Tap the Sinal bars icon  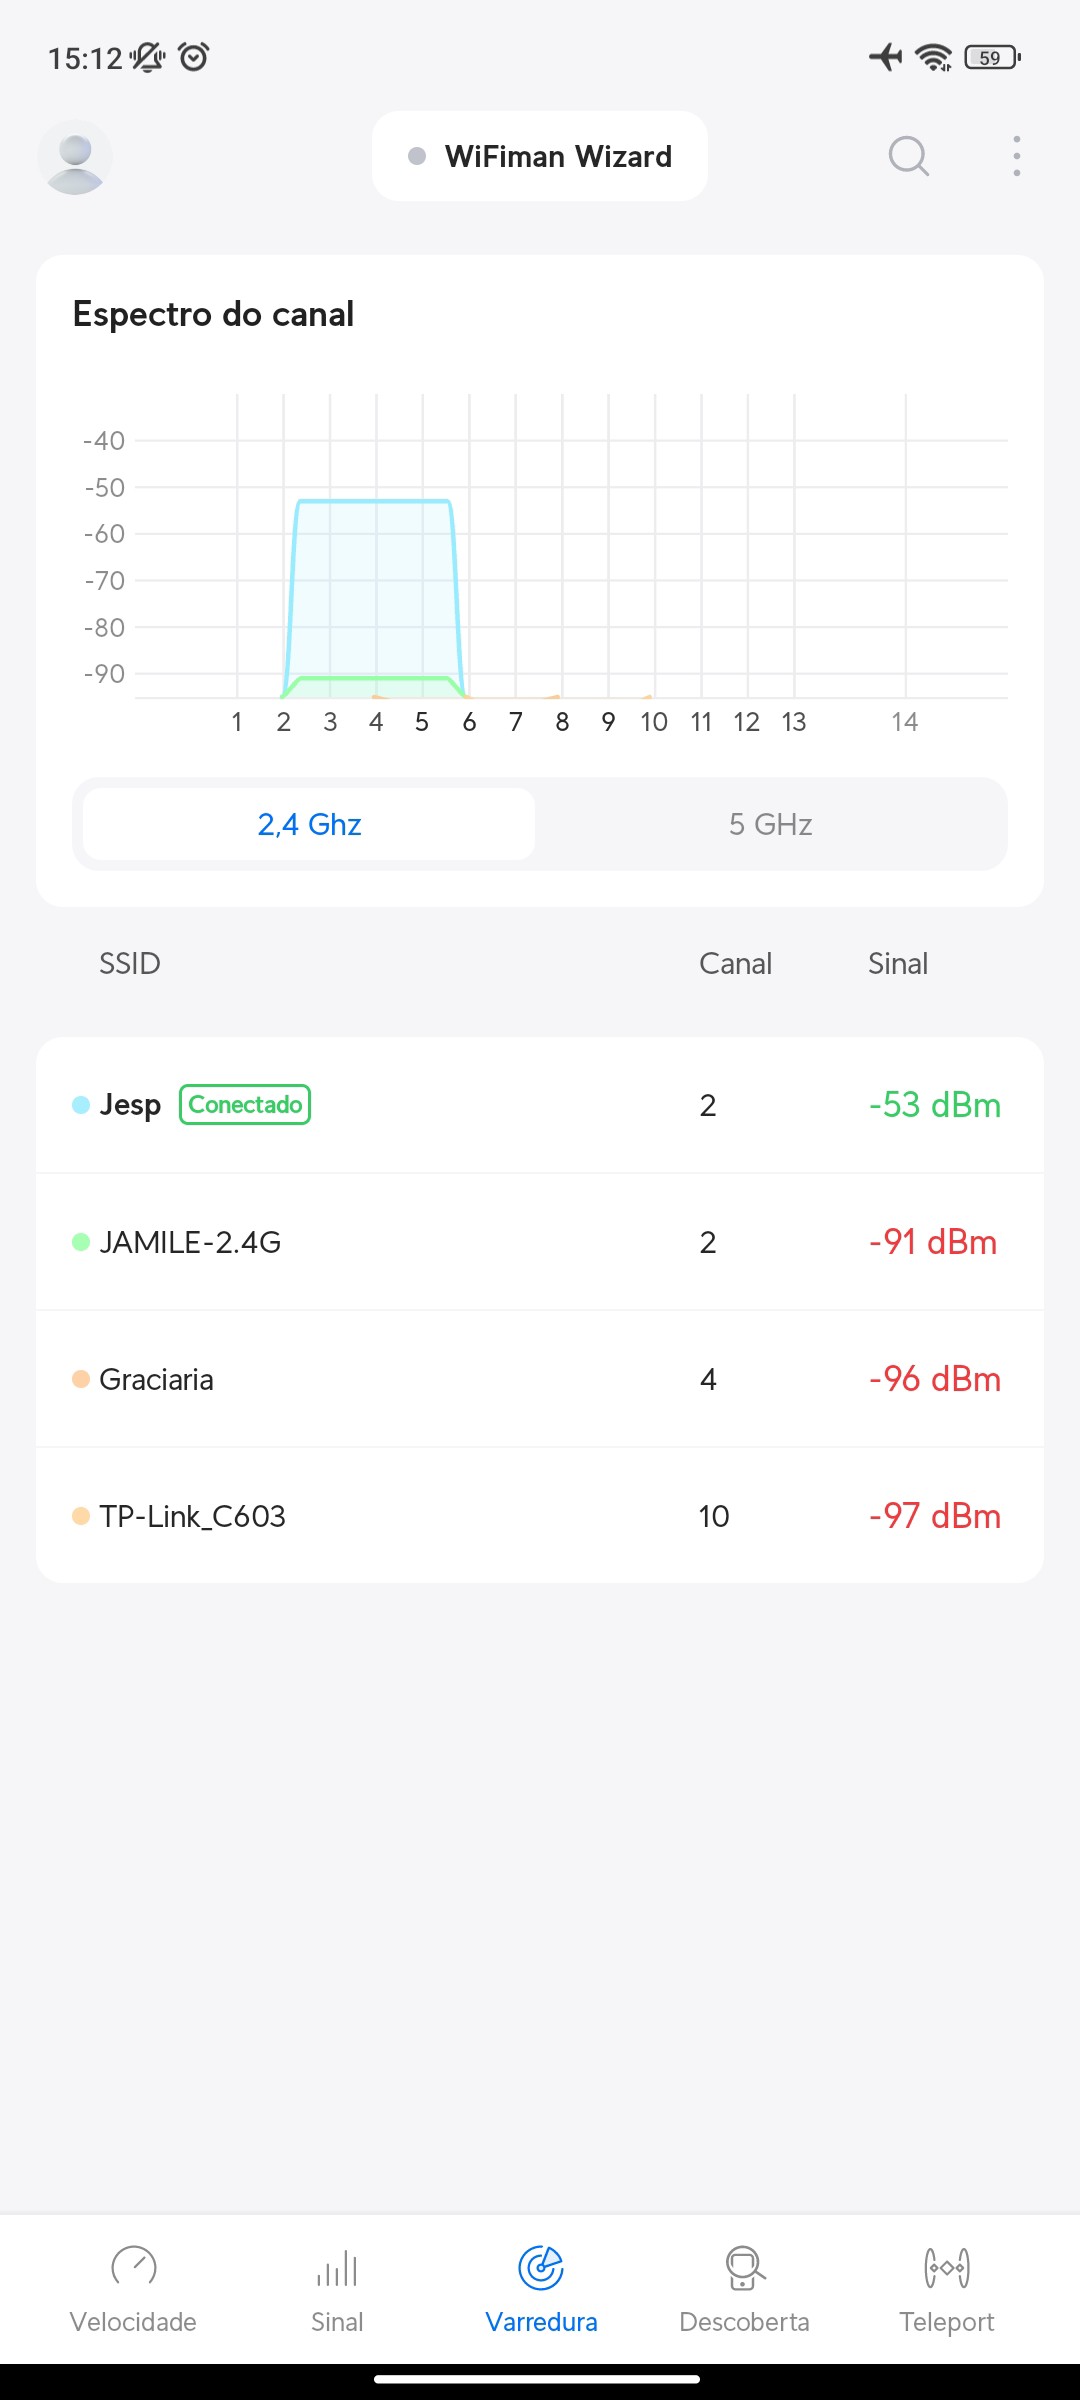coord(337,2267)
